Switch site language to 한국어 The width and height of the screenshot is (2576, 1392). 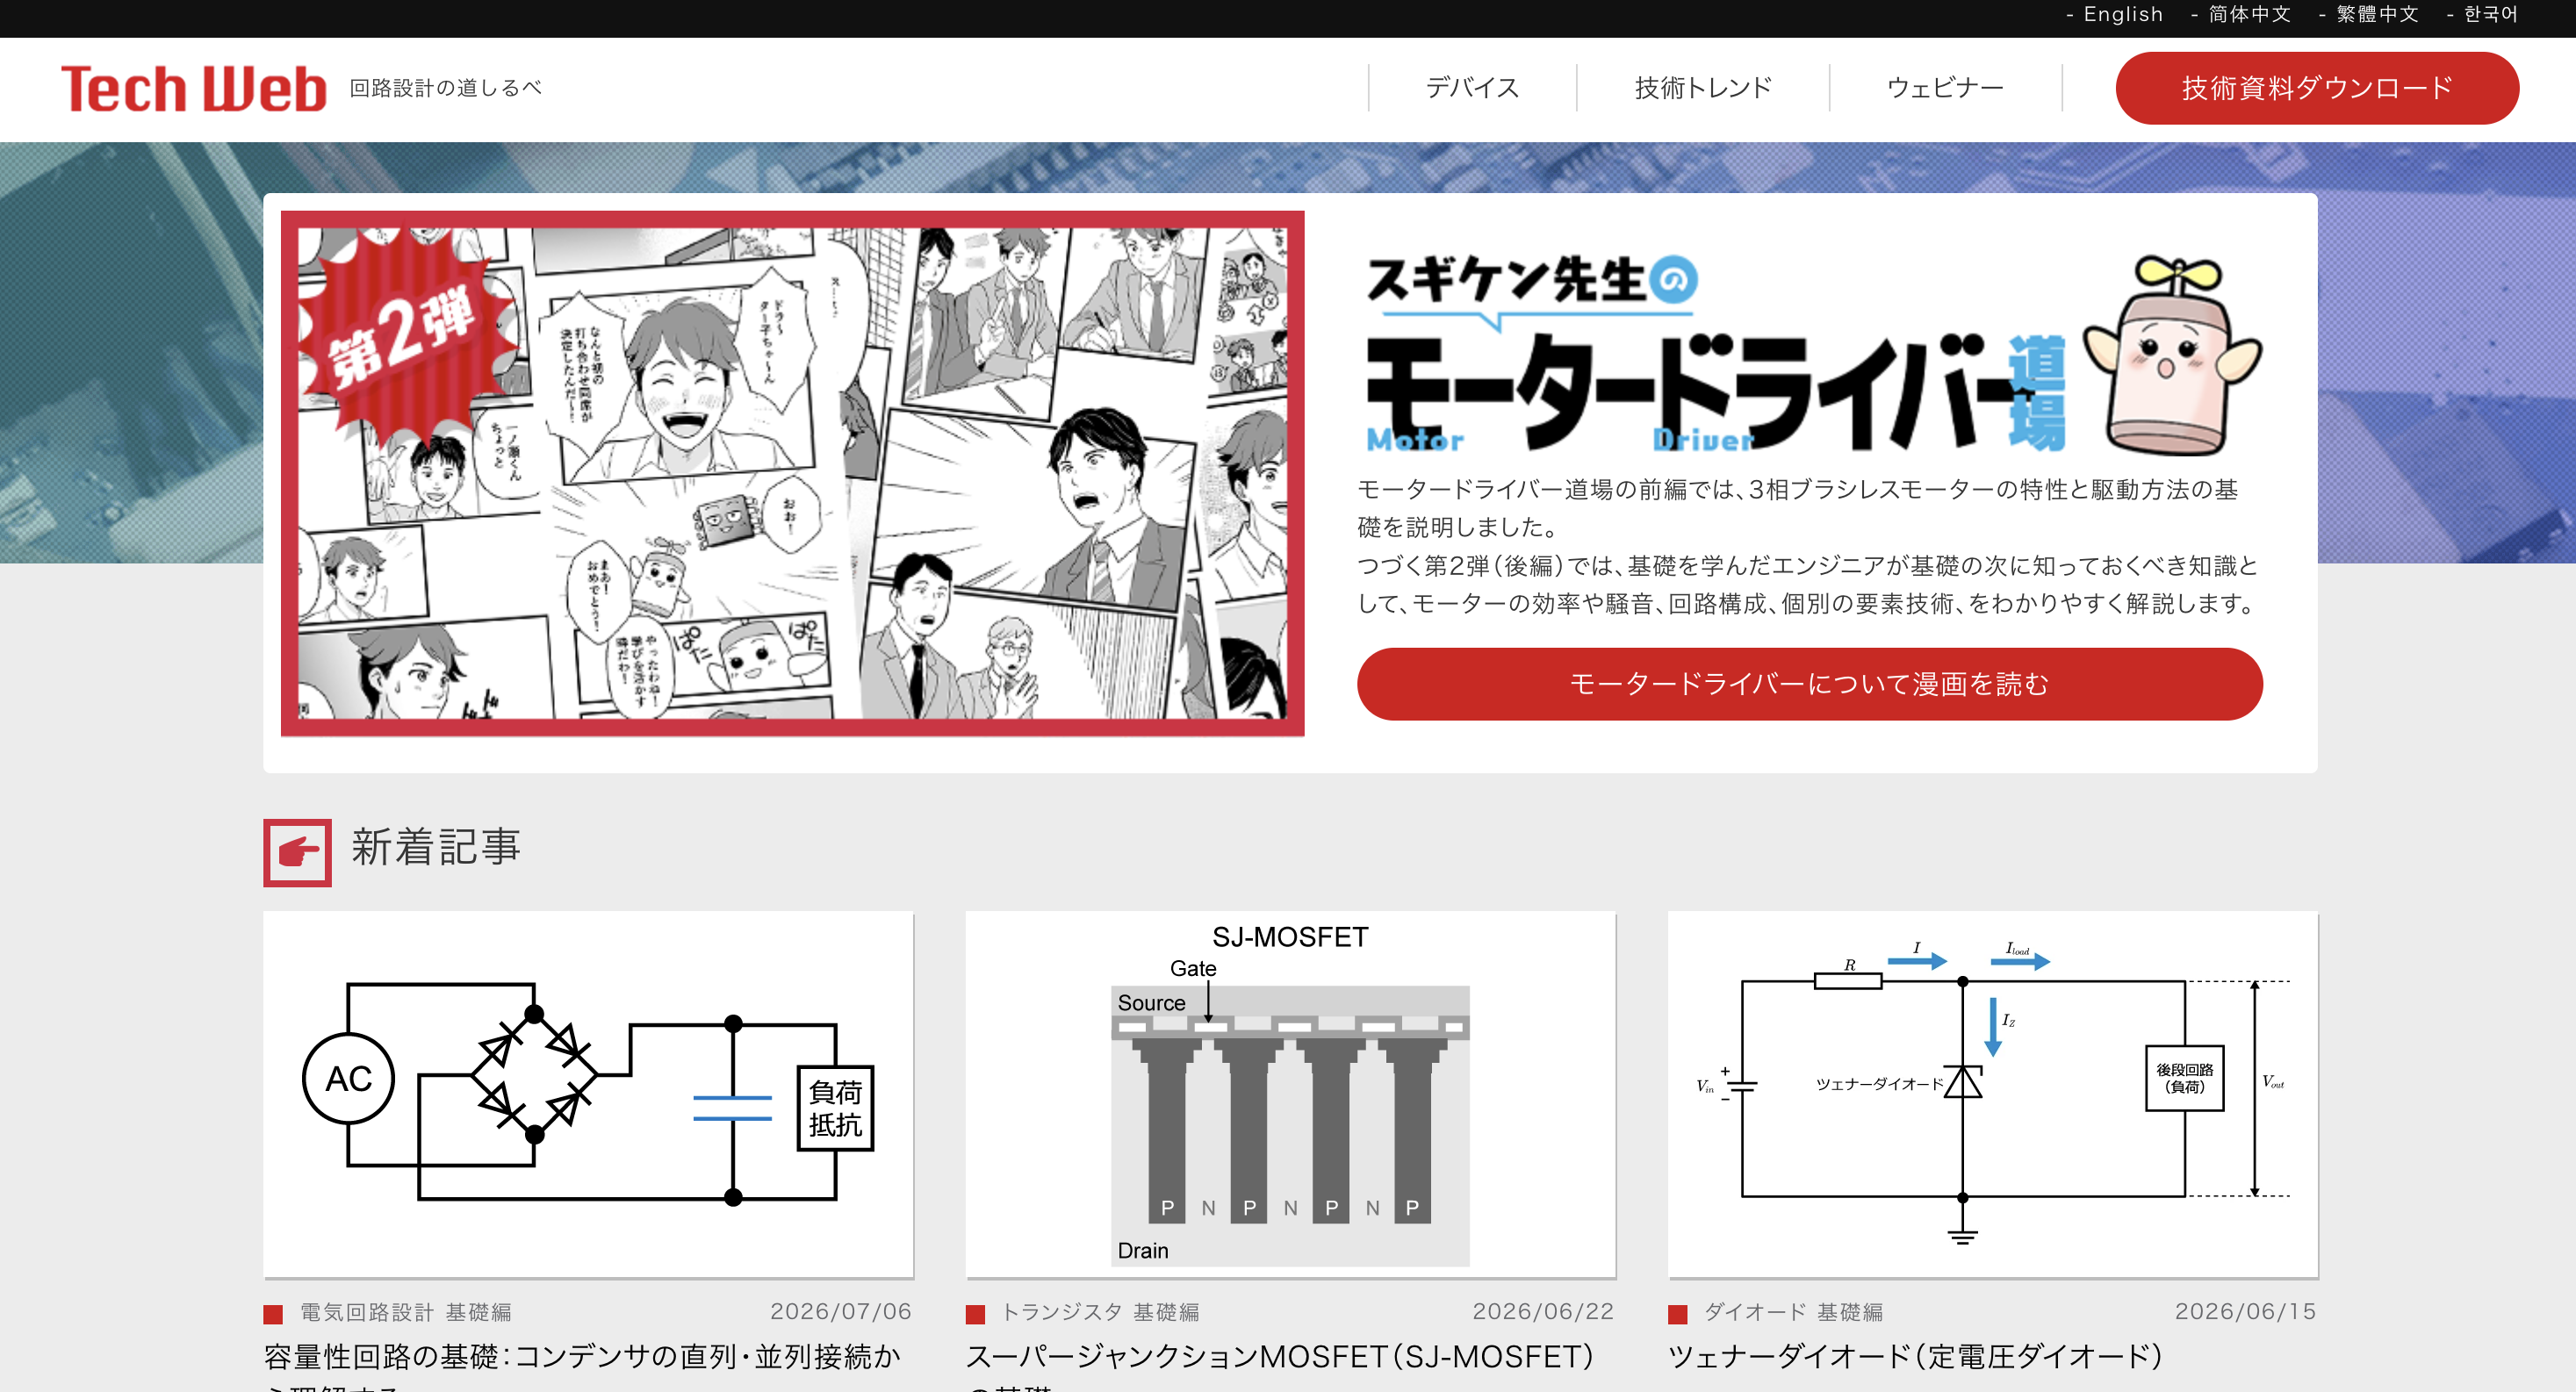2490,14
